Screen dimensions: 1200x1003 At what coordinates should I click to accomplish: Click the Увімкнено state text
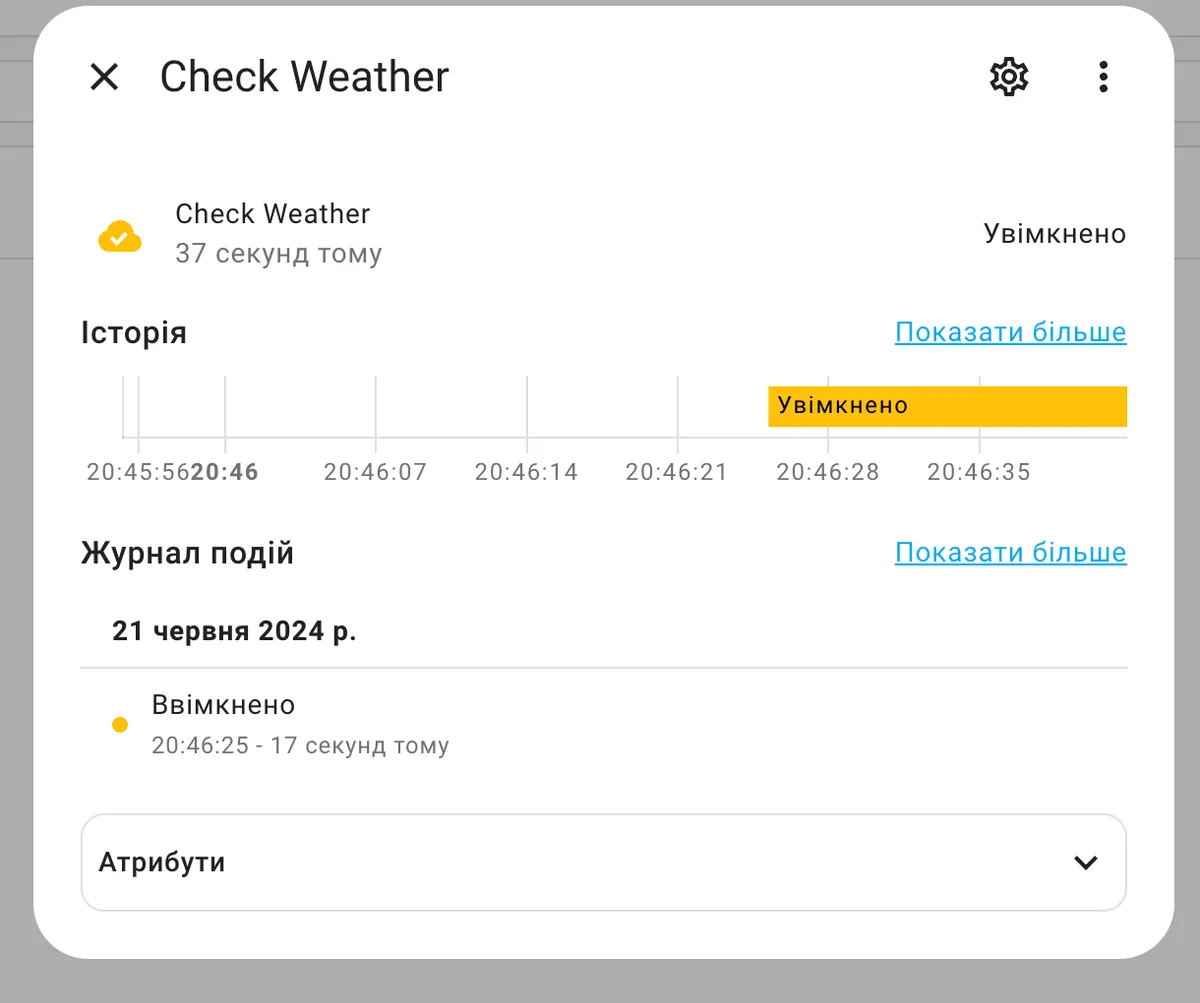click(x=1055, y=234)
